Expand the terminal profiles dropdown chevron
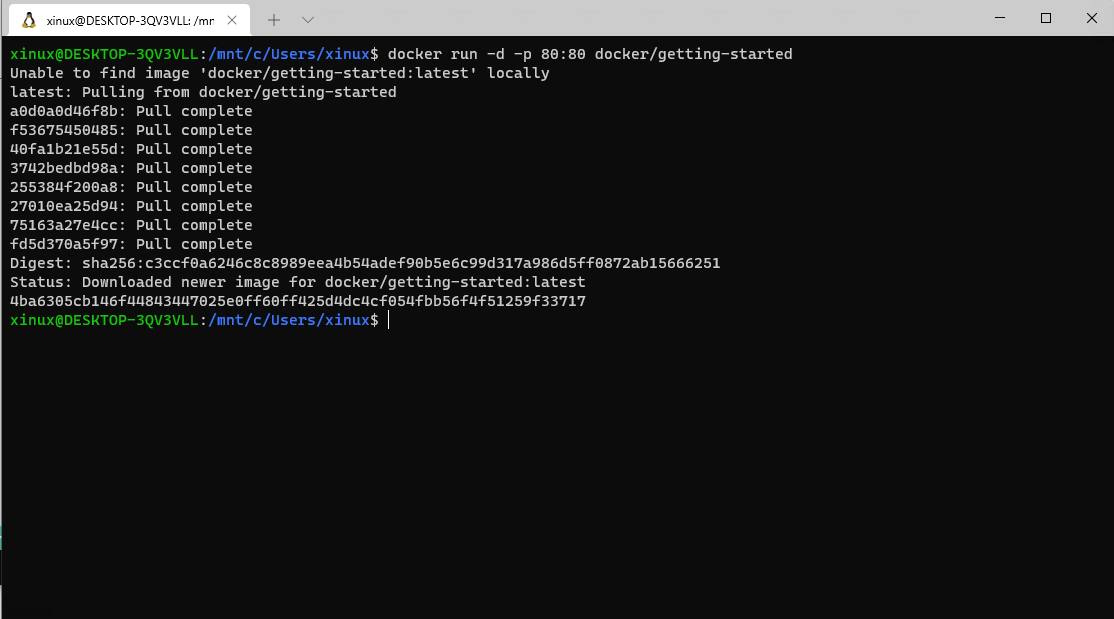This screenshot has width=1114, height=619. 308,19
